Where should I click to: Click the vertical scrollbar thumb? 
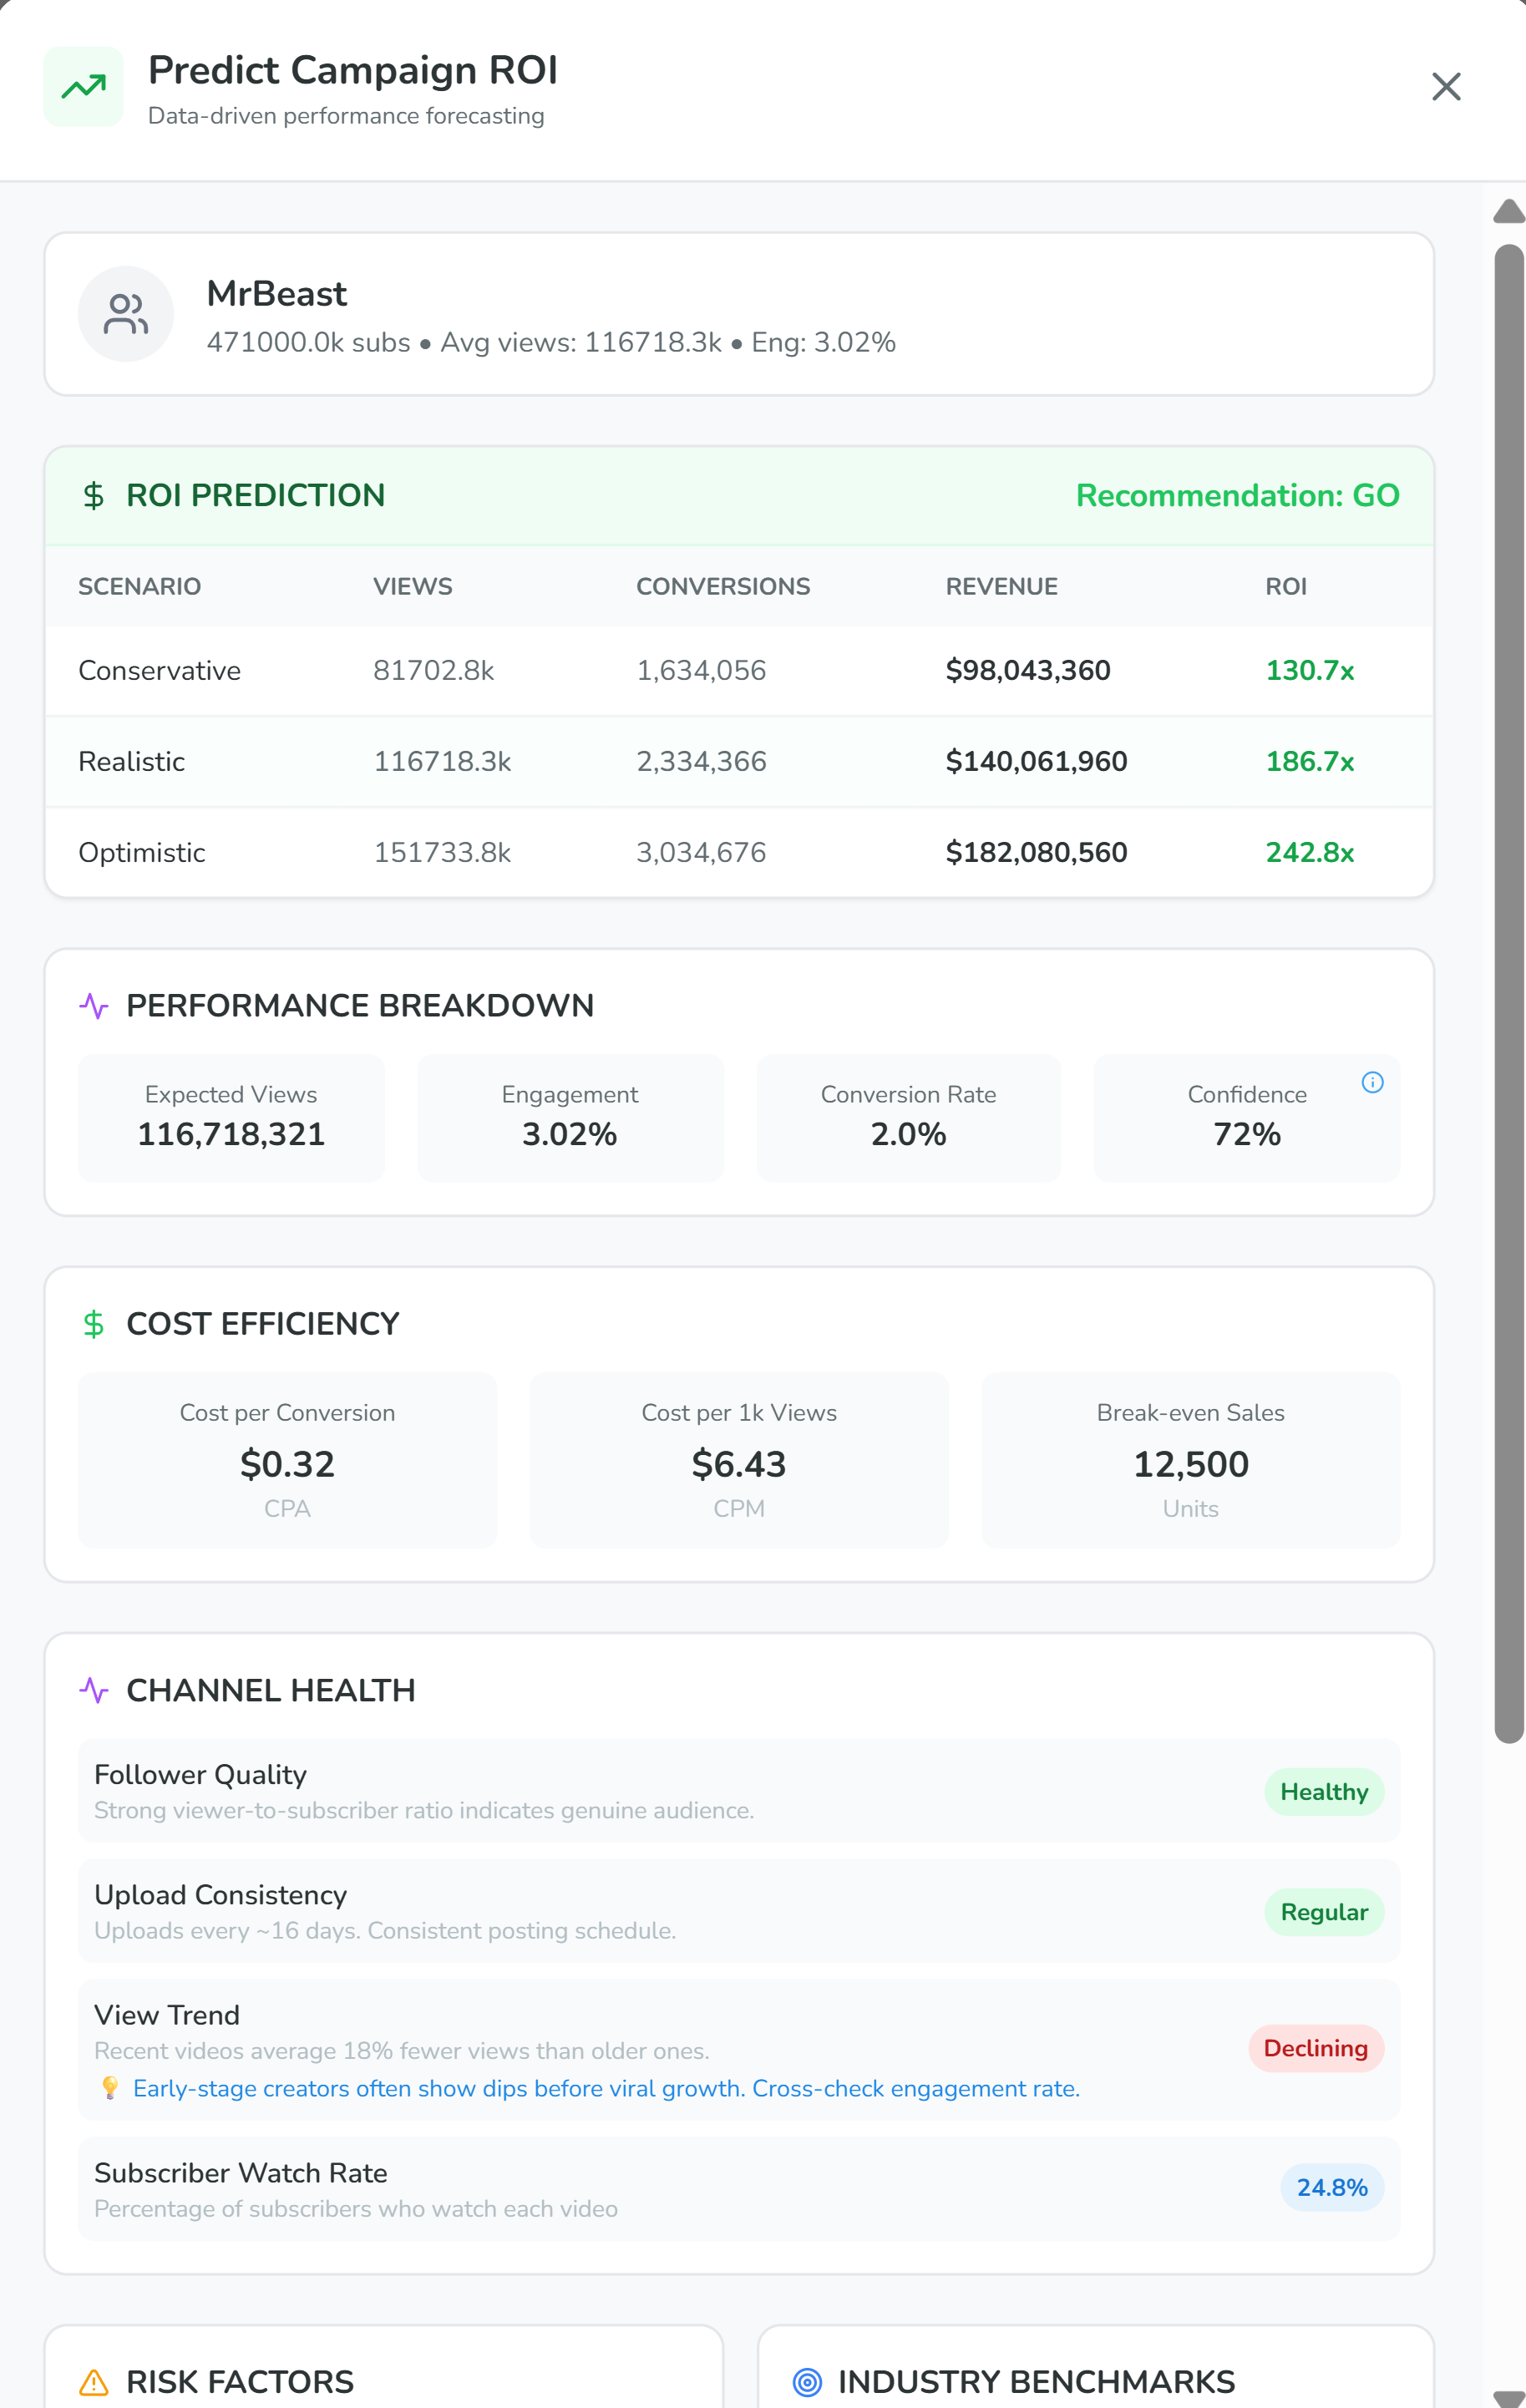[1509, 993]
